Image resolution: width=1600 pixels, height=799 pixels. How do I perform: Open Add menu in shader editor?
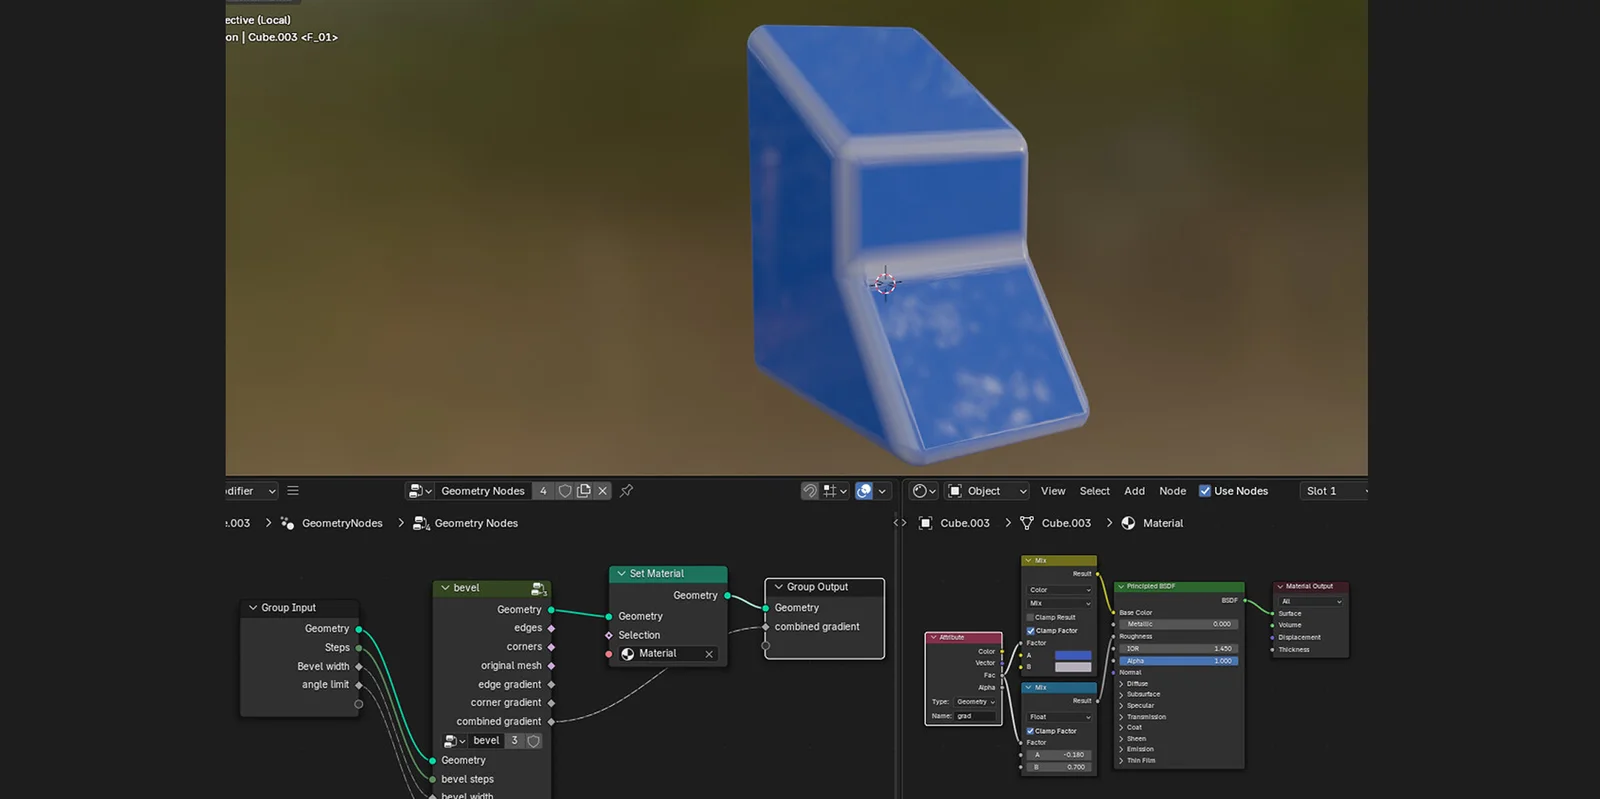click(x=1134, y=491)
